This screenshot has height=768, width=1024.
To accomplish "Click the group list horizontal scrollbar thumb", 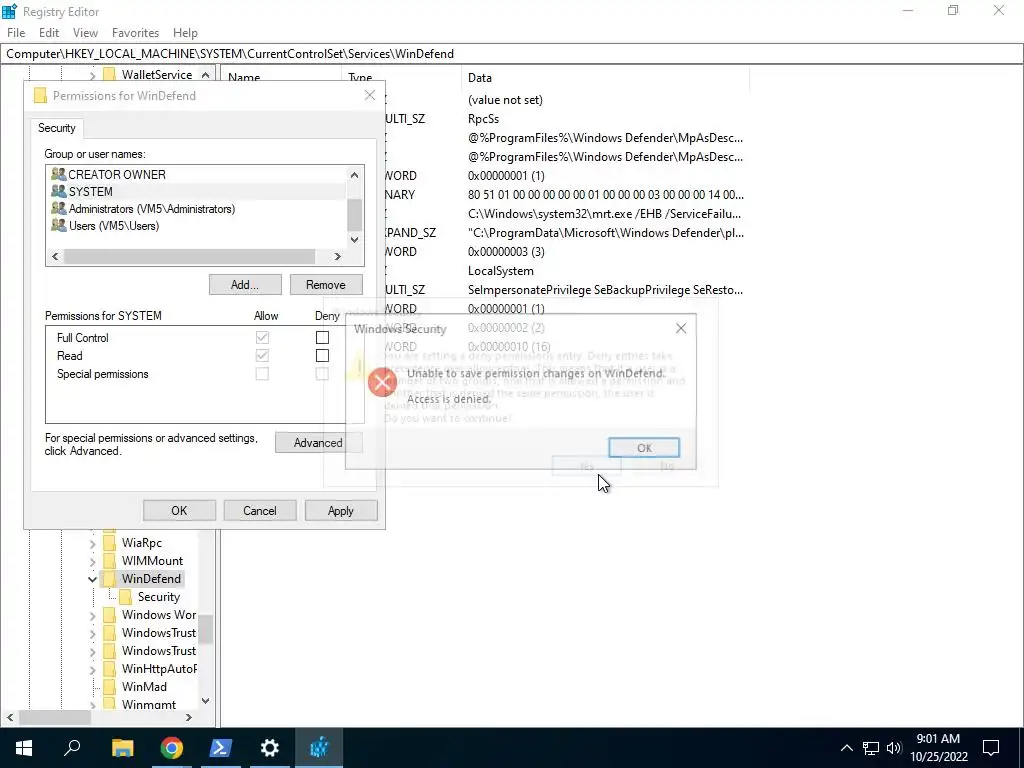I will pyautogui.click(x=189, y=257).
